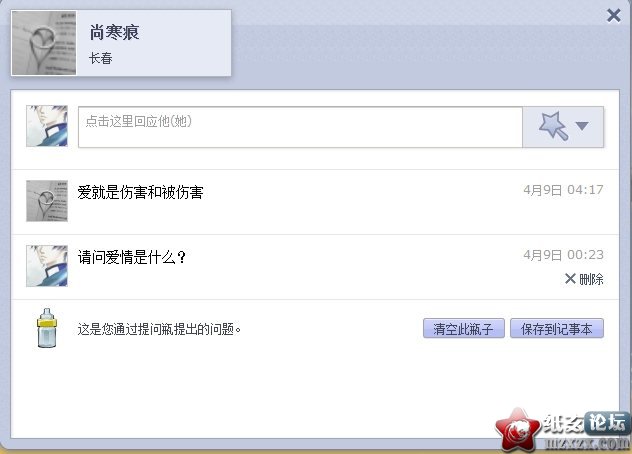Click the avatar next to 爱就是伤害和被伤害
Screen dimensions: 632x454
47,201
